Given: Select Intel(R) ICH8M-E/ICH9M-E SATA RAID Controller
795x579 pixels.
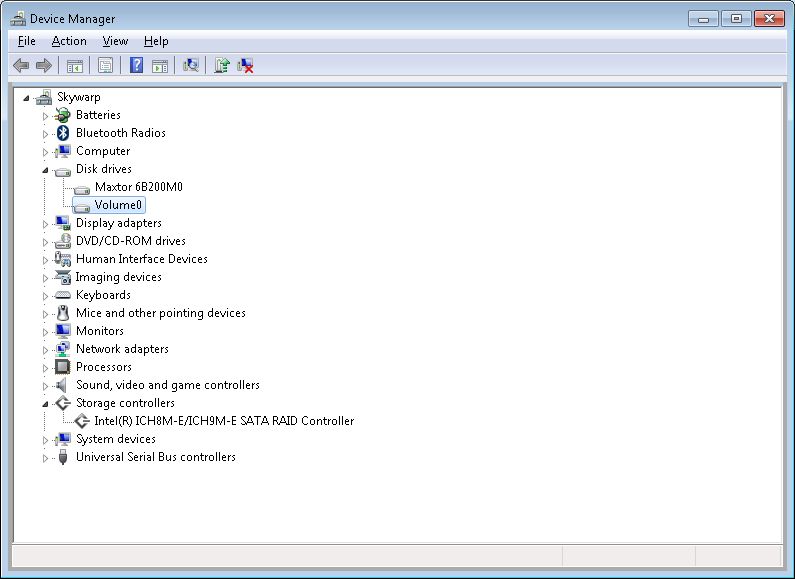Looking at the screenshot, I should tap(224, 421).
